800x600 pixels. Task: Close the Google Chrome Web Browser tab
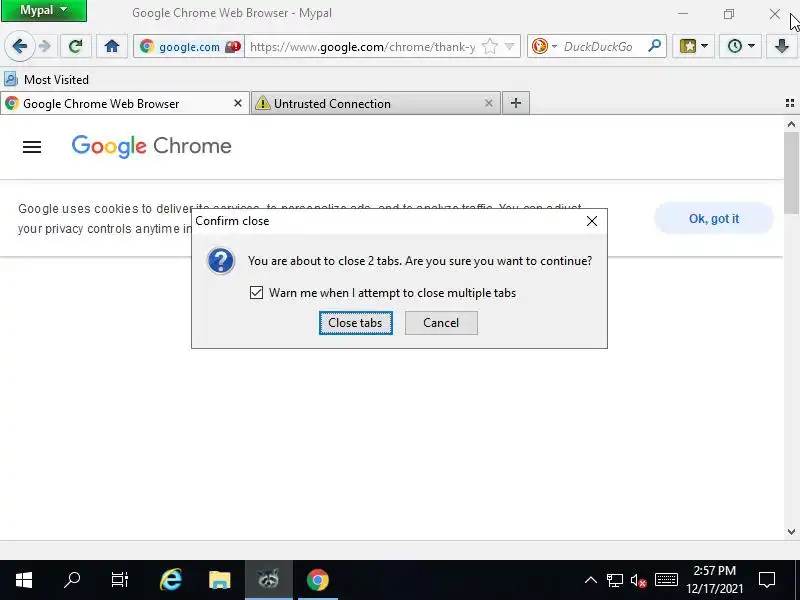click(x=238, y=103)
